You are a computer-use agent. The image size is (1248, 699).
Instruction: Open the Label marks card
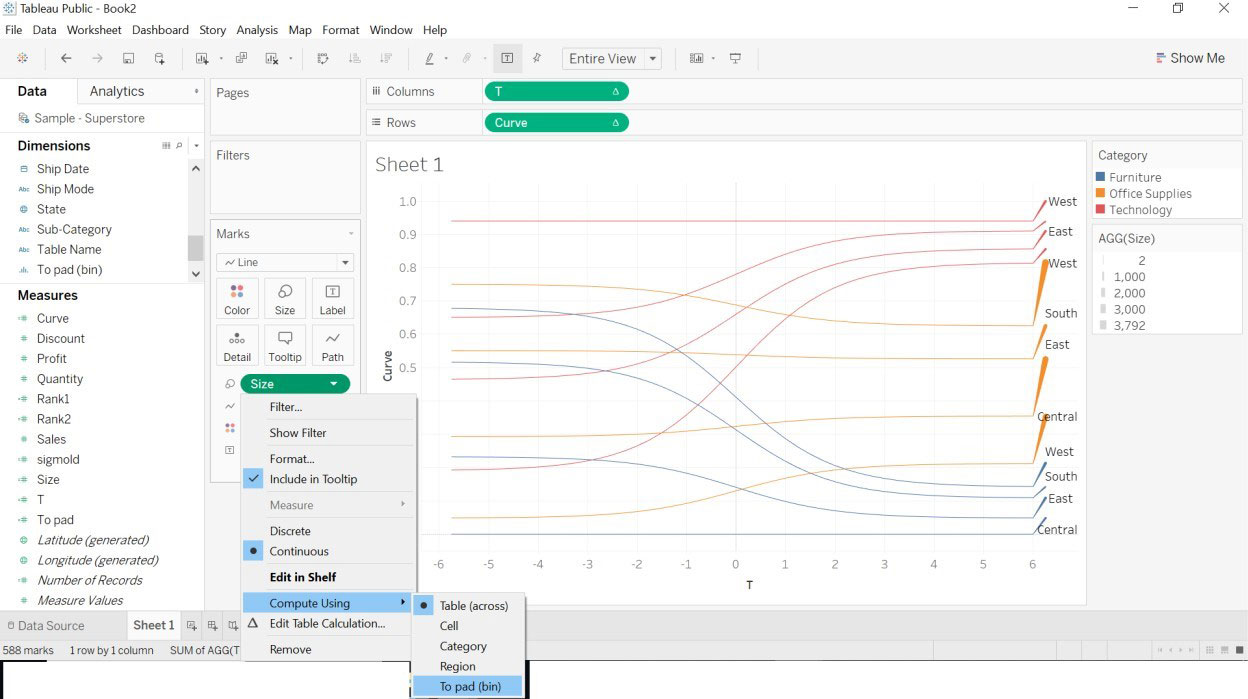point(333,298)
